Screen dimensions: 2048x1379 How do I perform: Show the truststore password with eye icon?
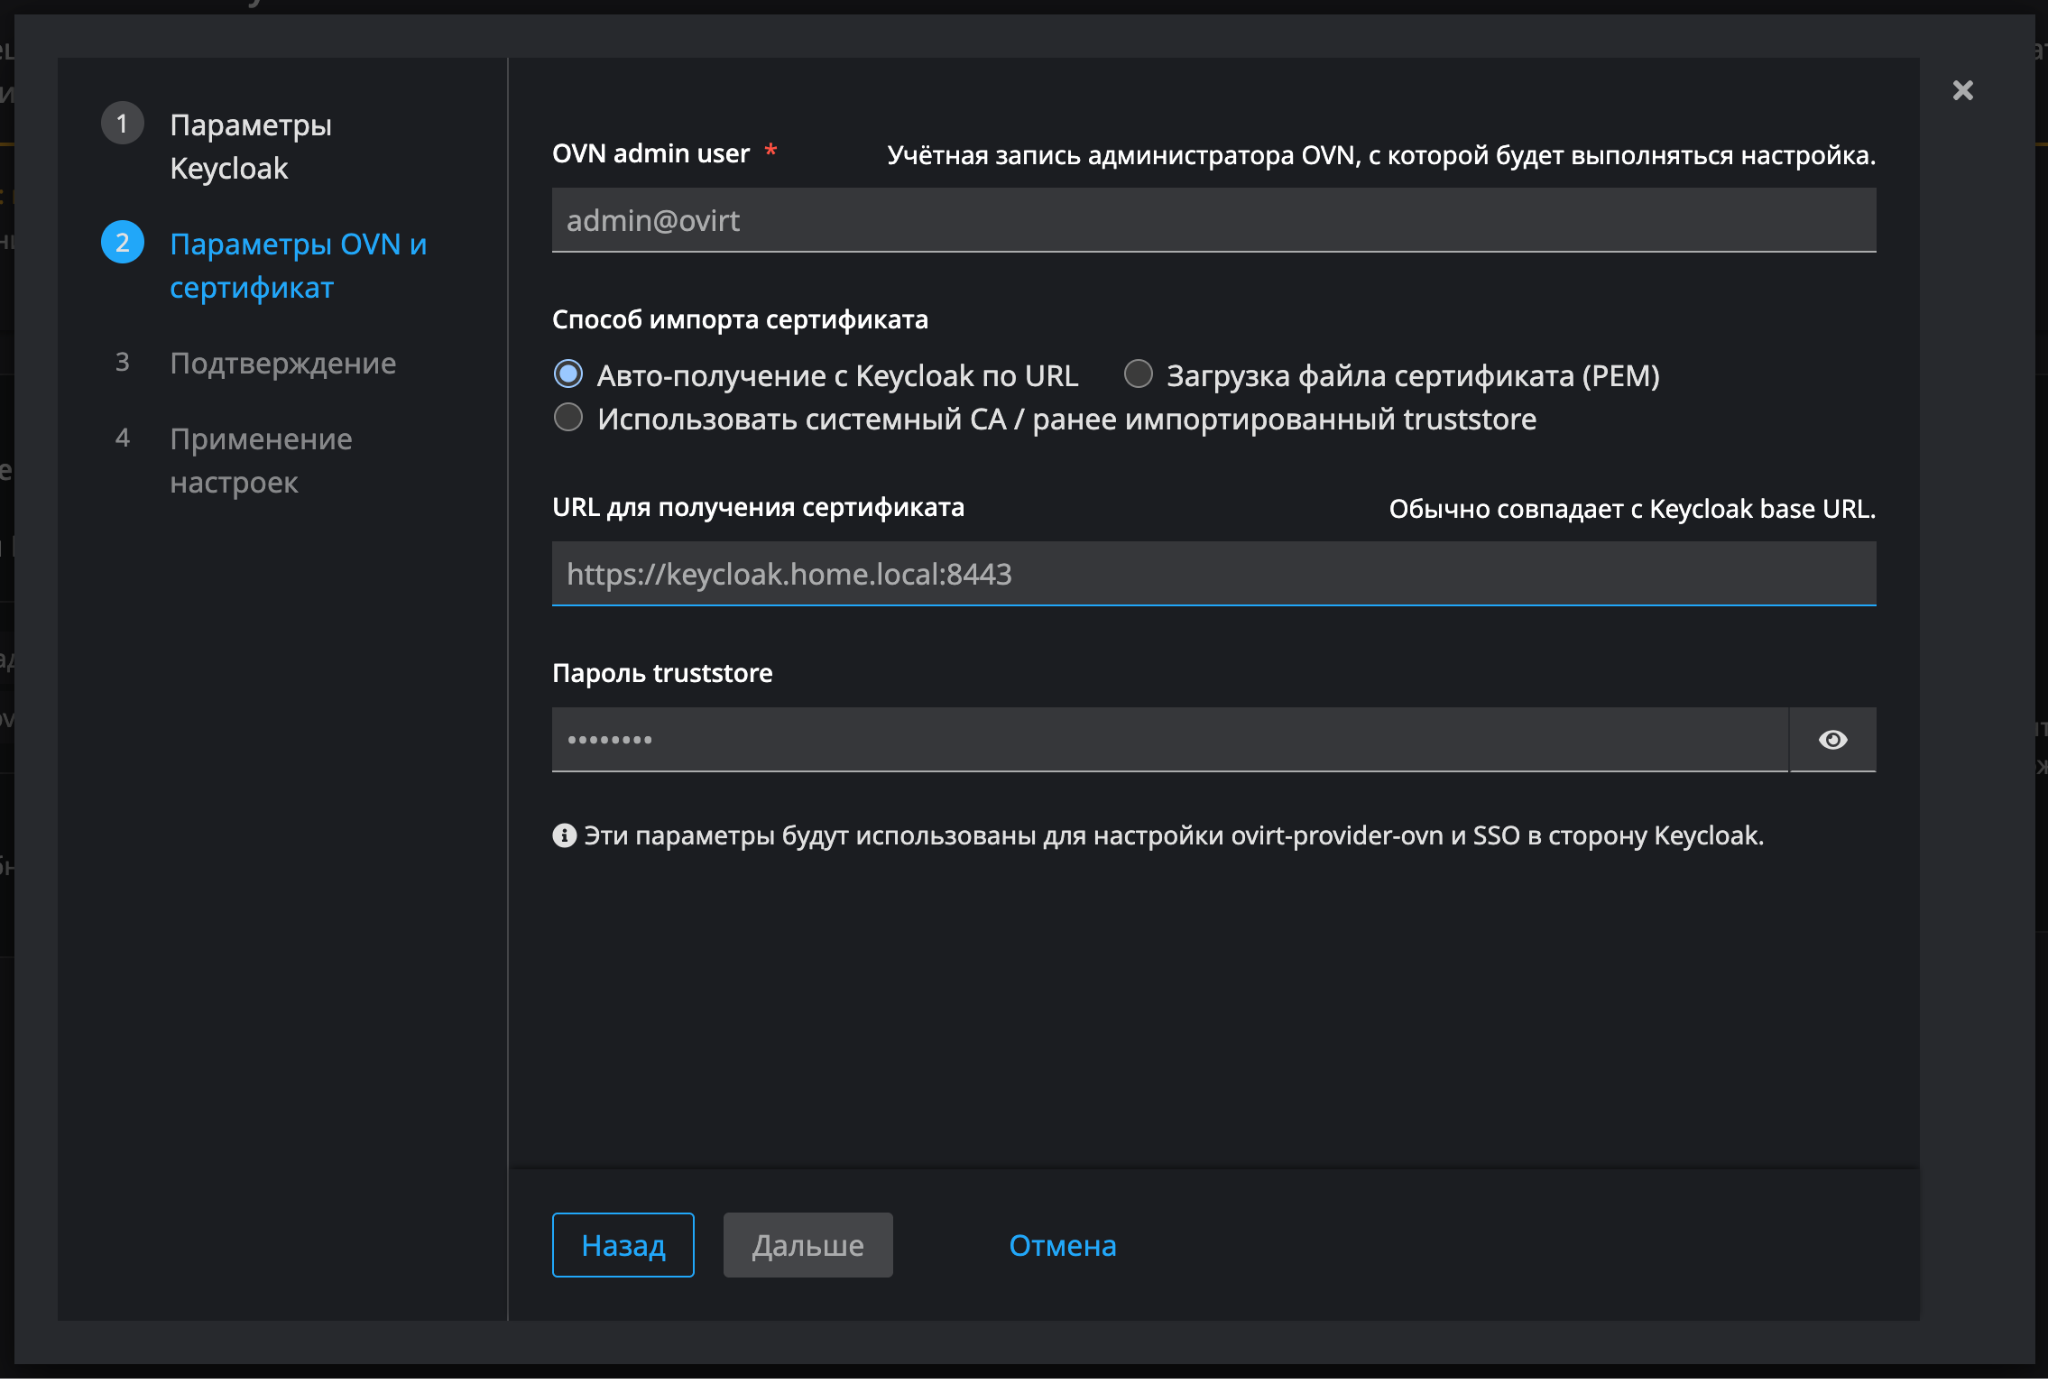click(x=1832, y=740)
